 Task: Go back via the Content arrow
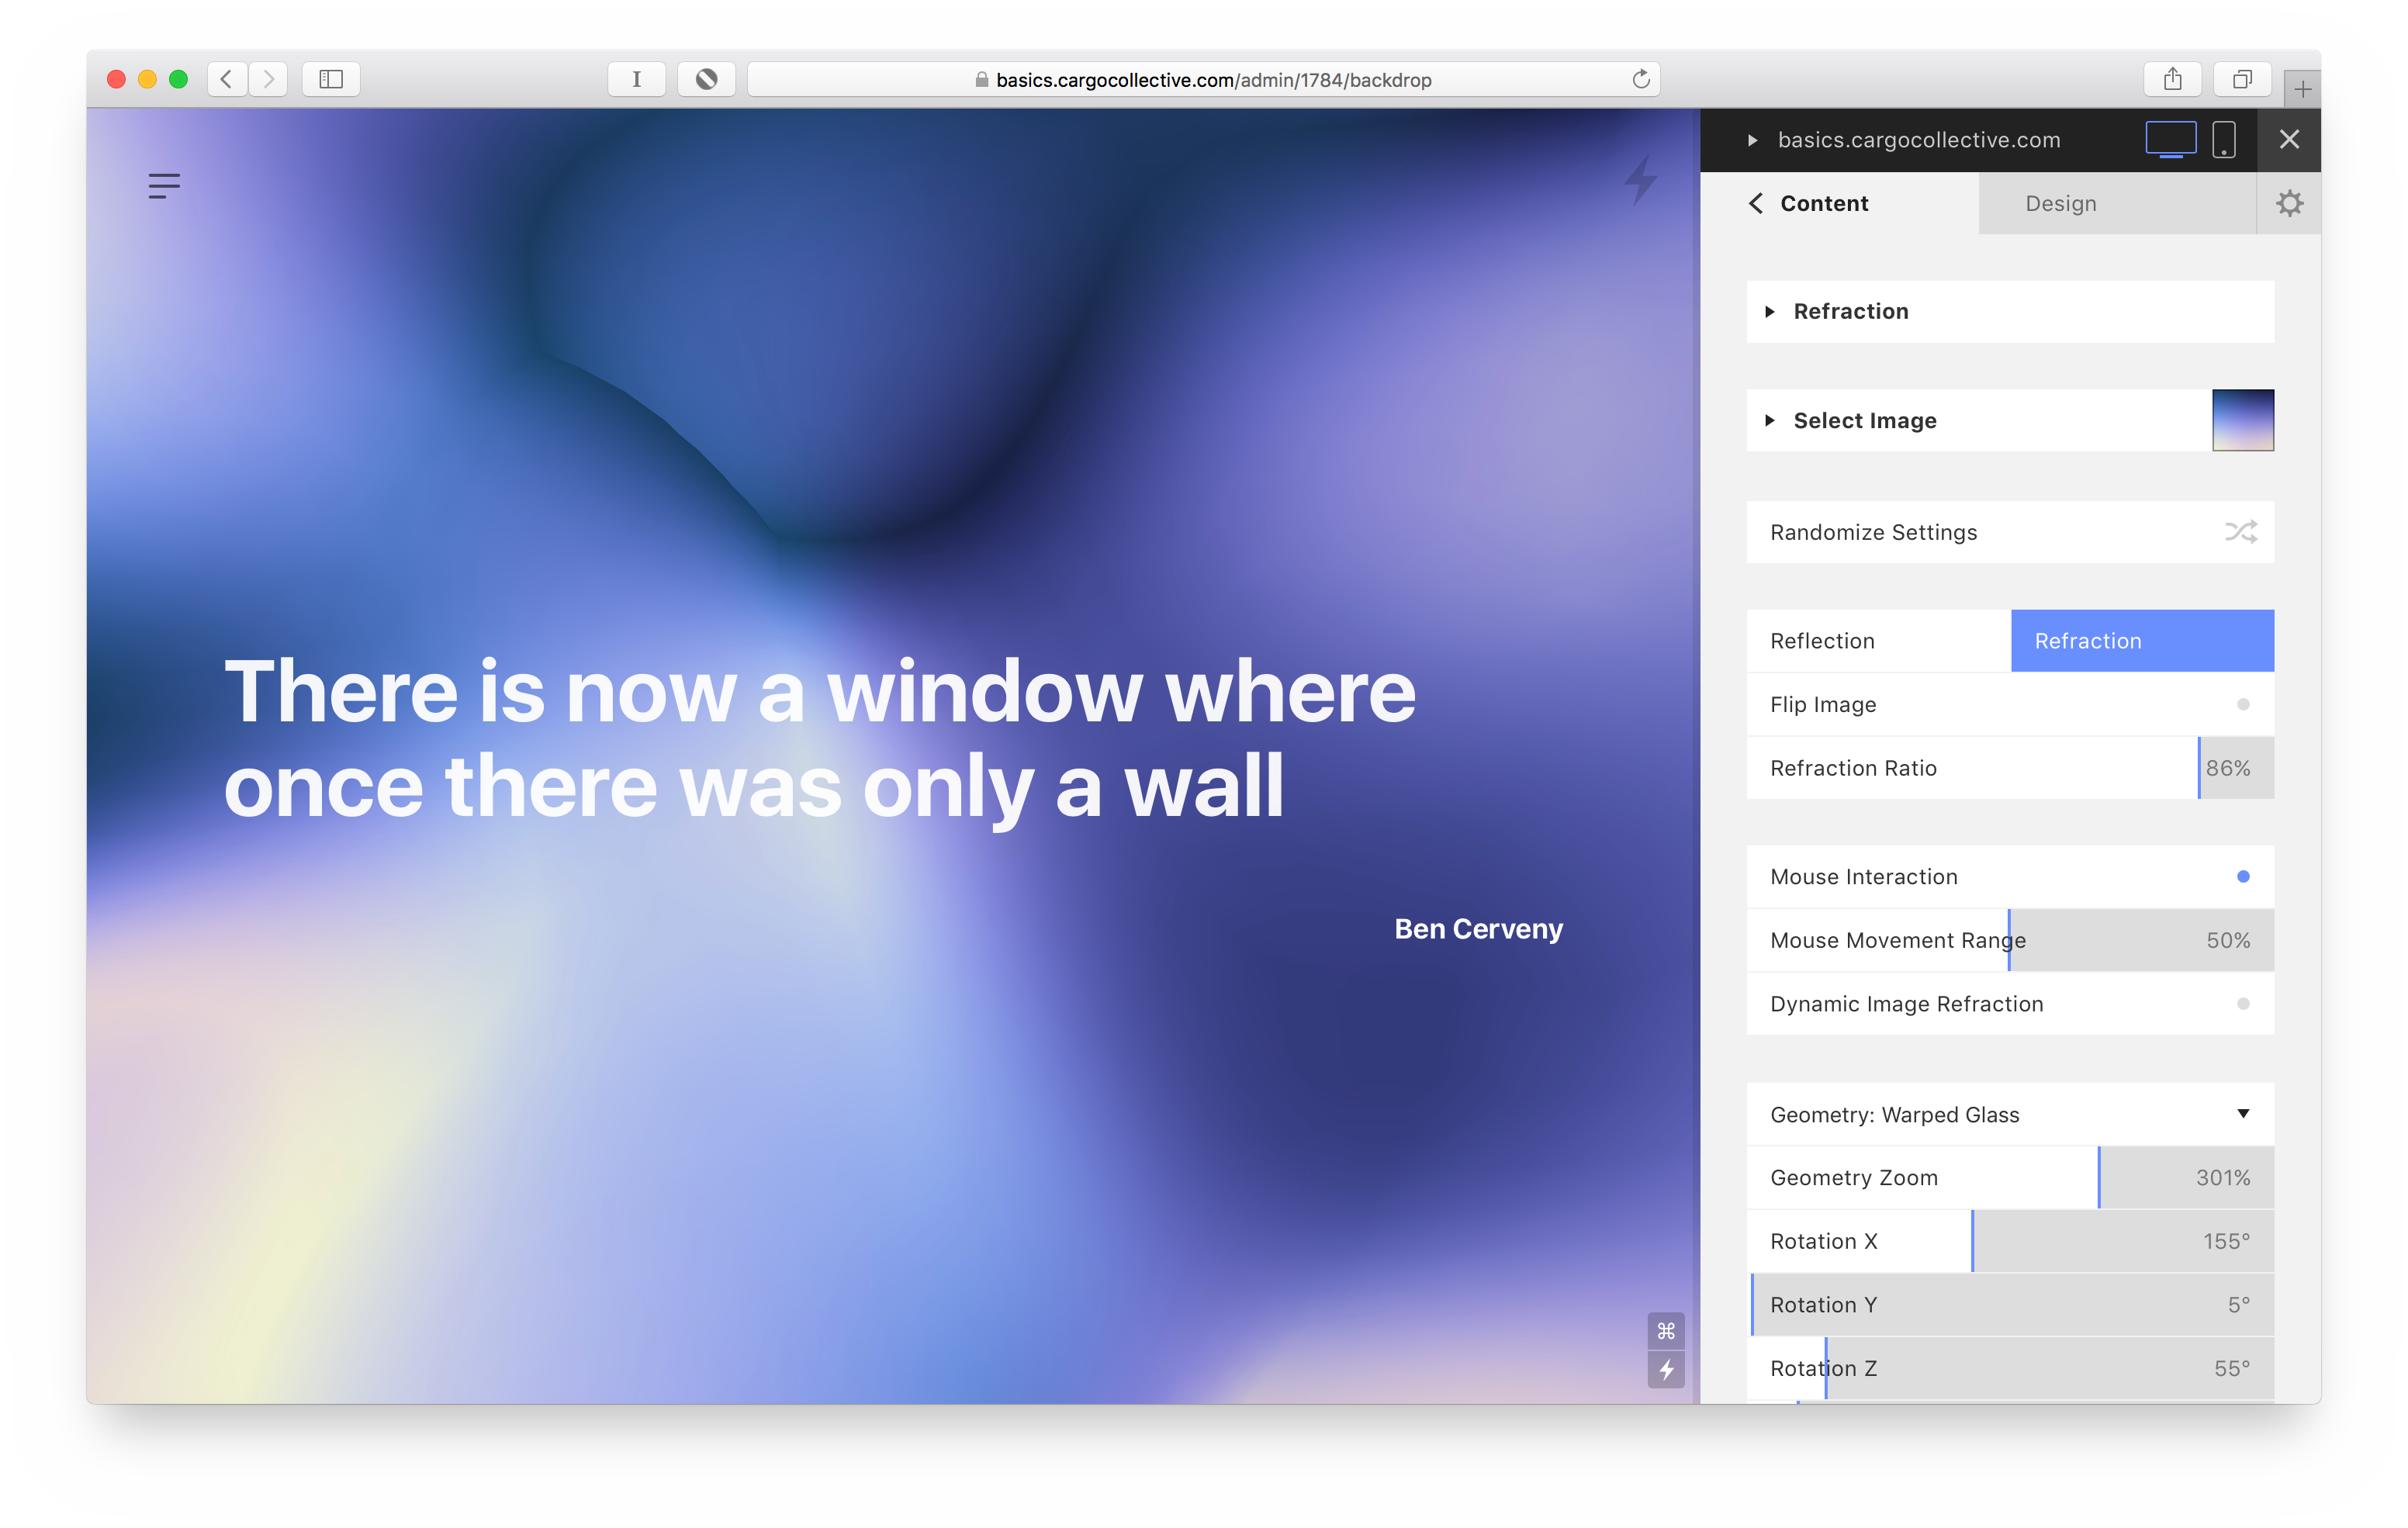click(1756, 203)
